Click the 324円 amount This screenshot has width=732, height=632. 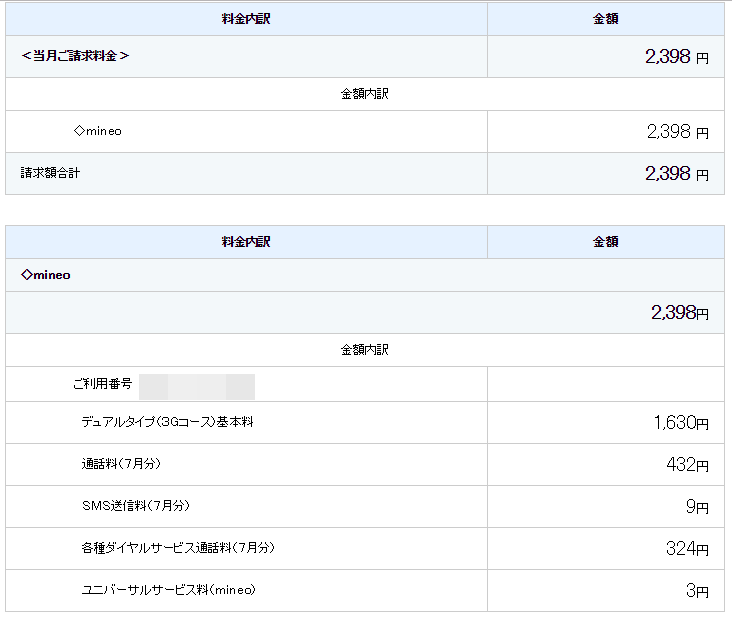[687, 548]
